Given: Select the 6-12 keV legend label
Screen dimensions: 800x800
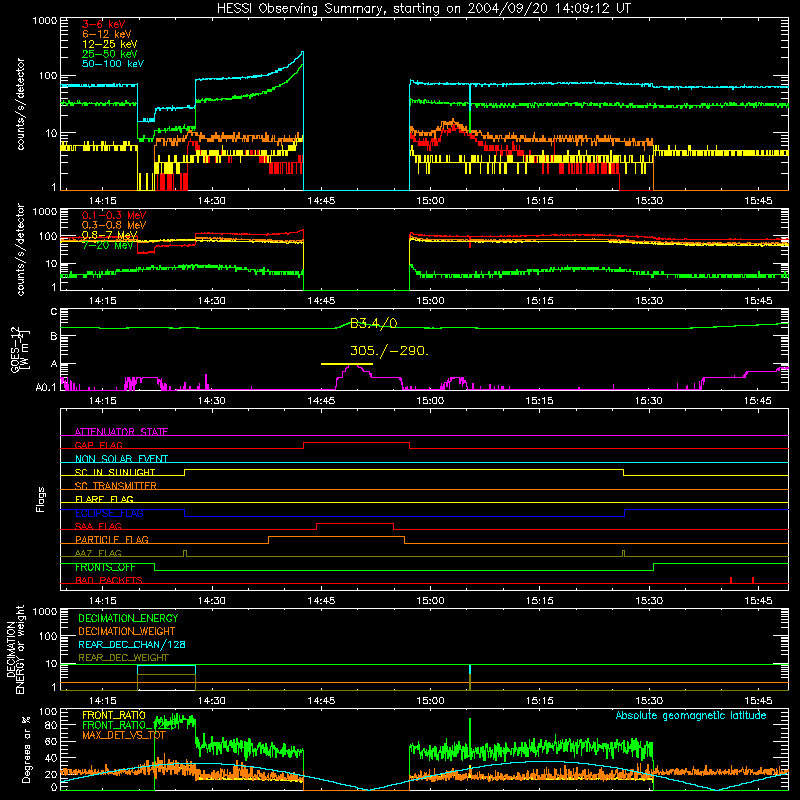Looking at the screenshot, I should coord(107,34).
